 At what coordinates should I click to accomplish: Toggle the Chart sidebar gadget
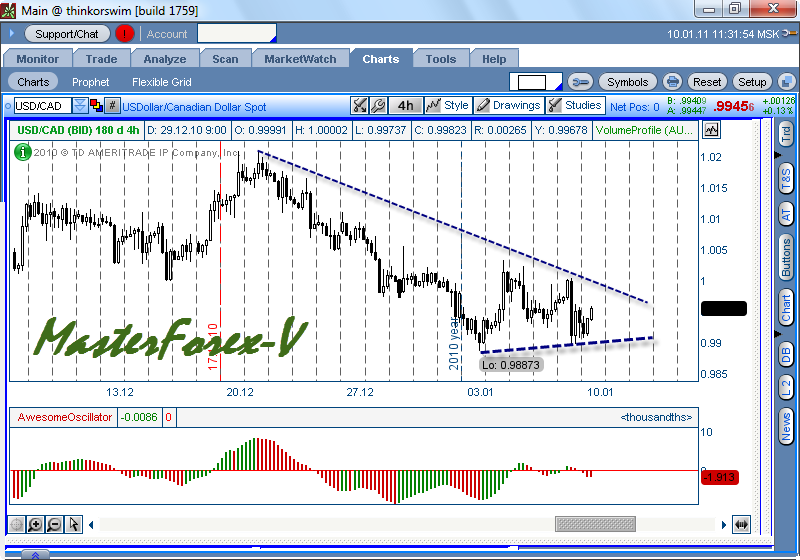pos(786,308)
